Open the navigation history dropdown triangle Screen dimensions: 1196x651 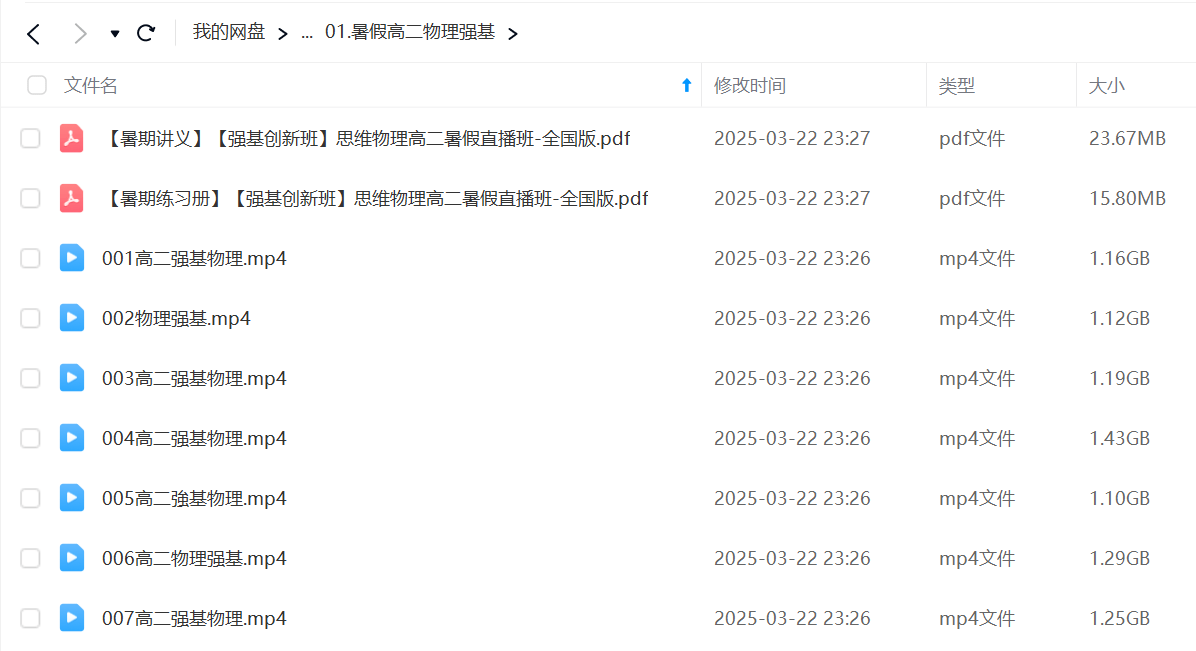[114, 34]
